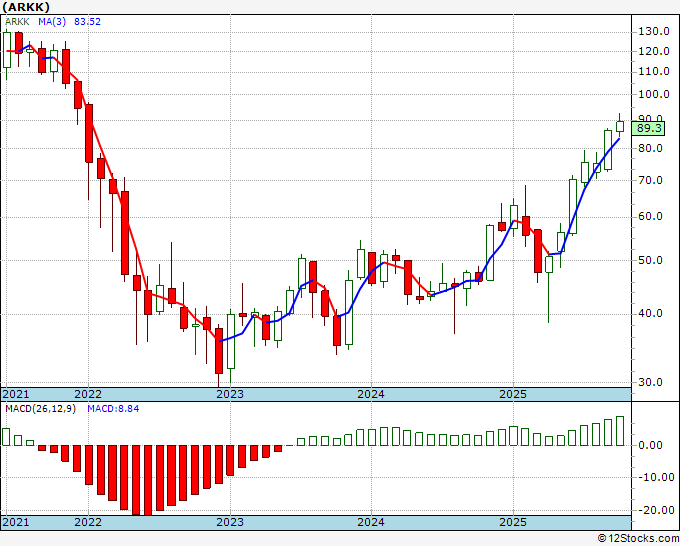Click the latest green candlestick near 89.3

[620, 126]
